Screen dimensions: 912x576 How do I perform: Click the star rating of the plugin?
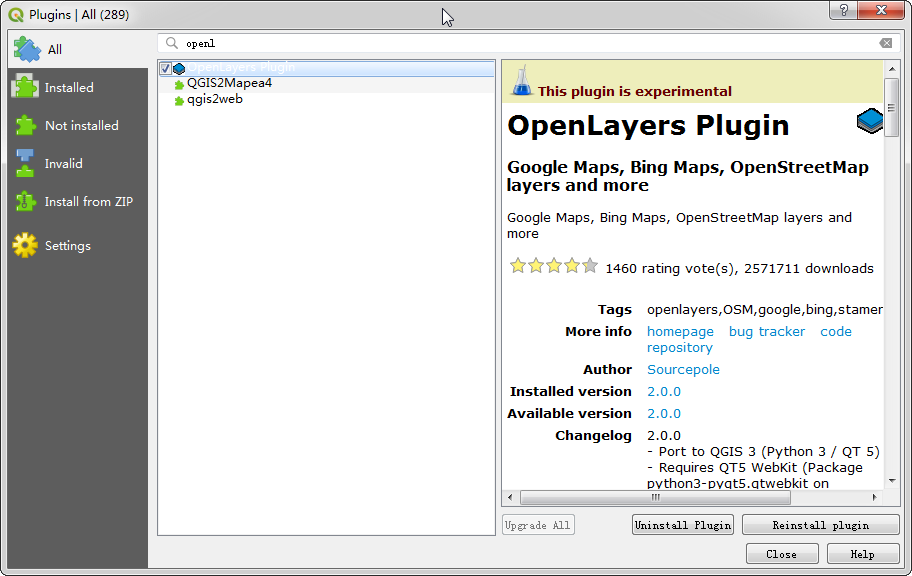click(554, 266)
